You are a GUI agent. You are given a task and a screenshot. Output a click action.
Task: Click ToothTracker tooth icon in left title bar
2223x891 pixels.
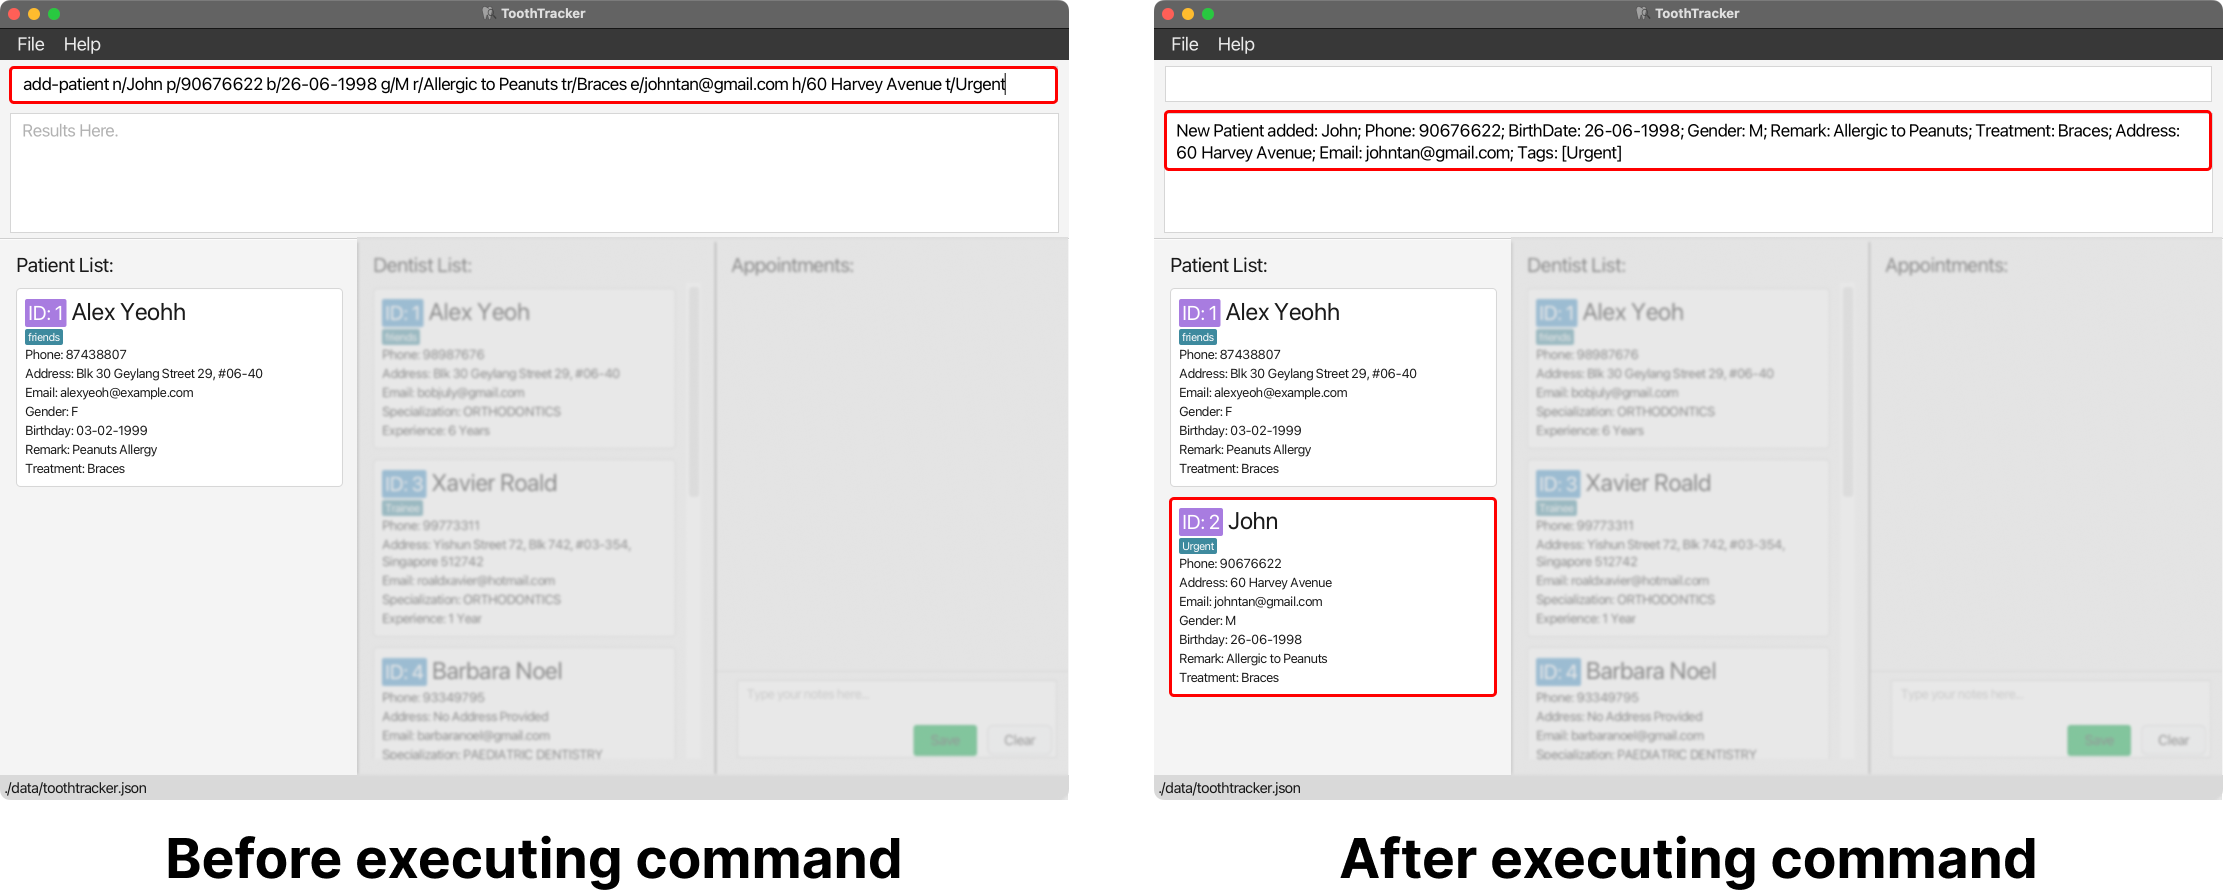click(x=488, y=13)
